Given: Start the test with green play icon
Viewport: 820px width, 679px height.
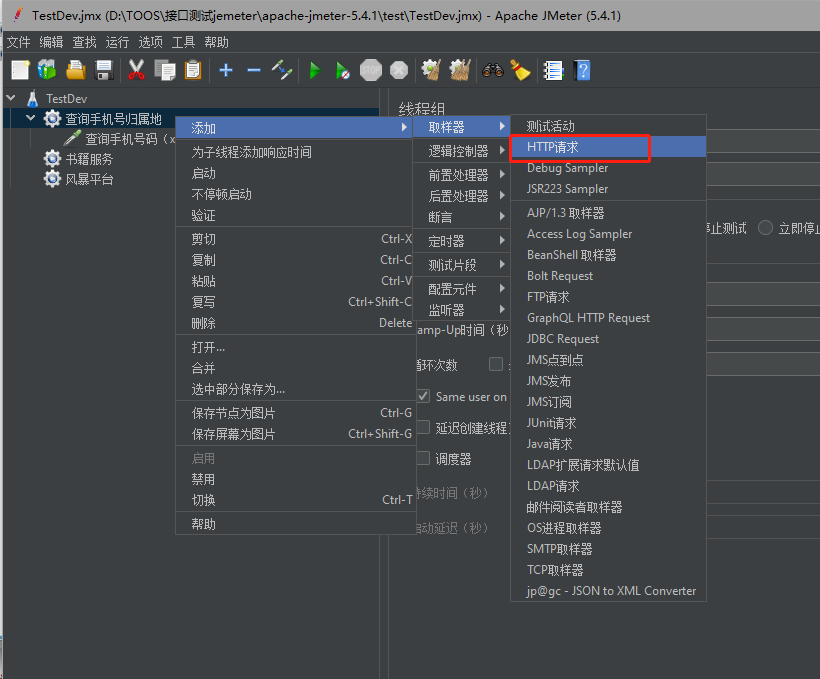Looking at the screenshot, I should click(x=315, y=70).
